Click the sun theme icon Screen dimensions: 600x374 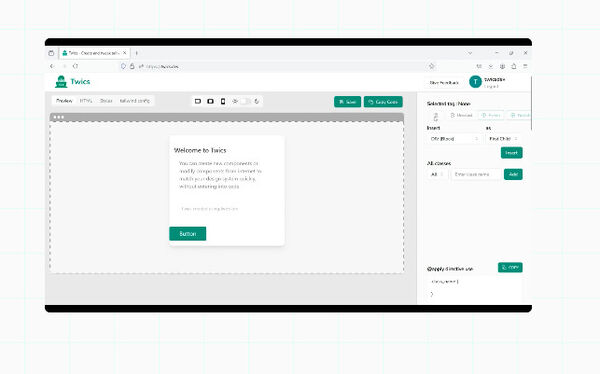[235, 101]
